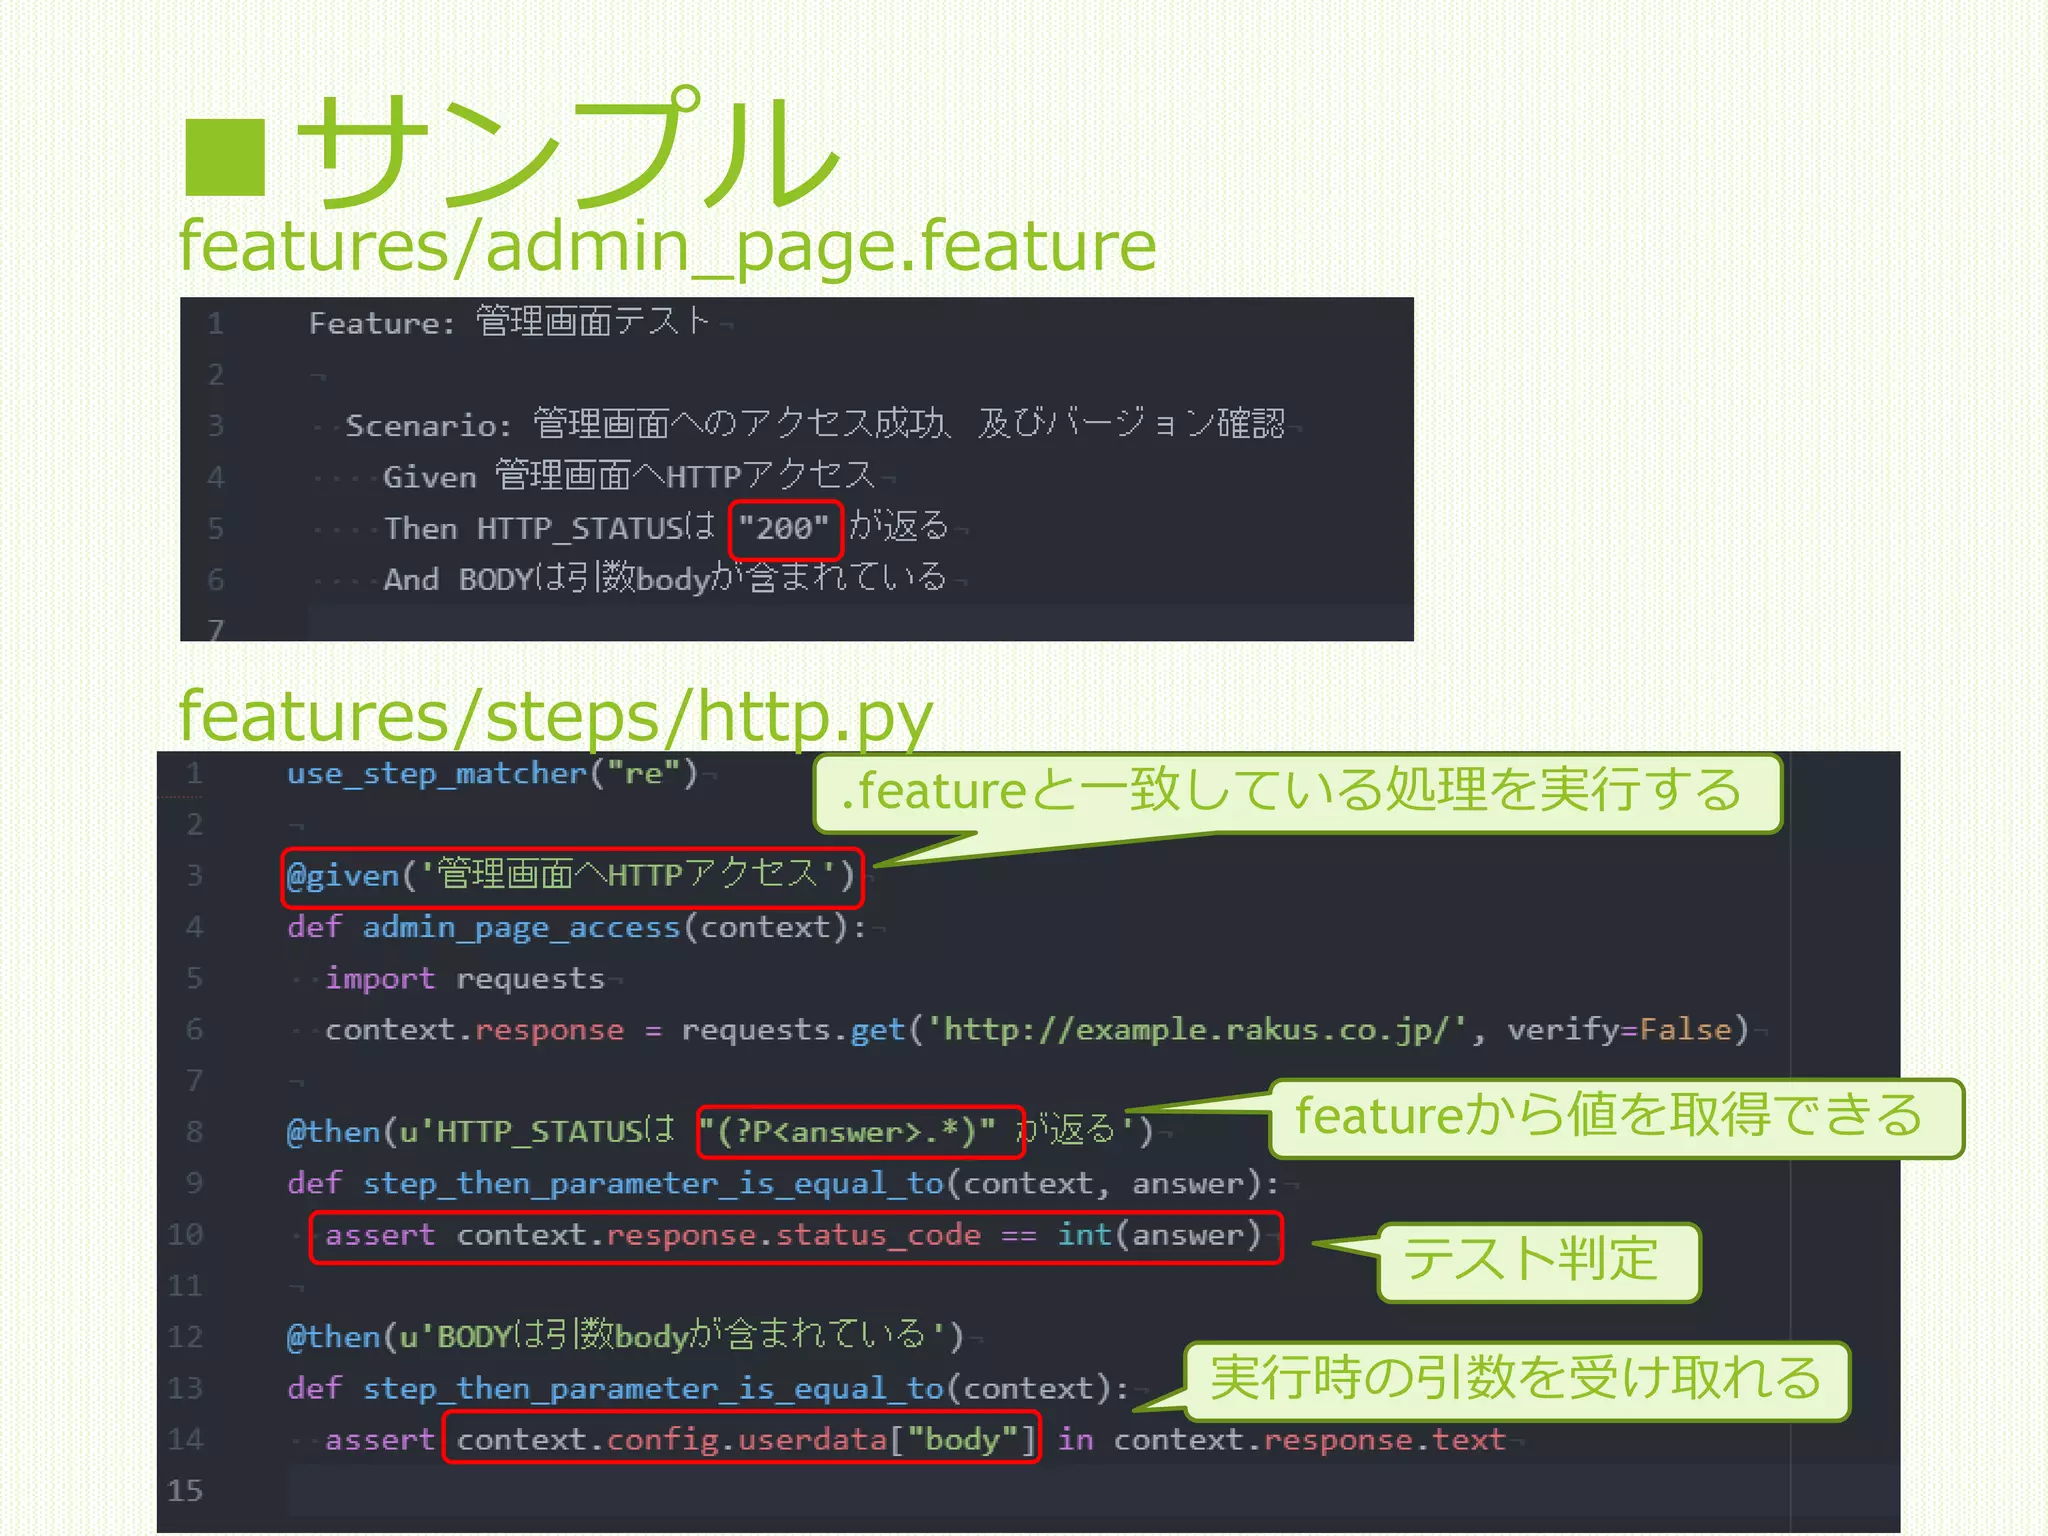Place the cursor on 'use_step_matcher("re")'
The height and width of the screenshot is (1536, 2048).
click(x=492, y=773)
